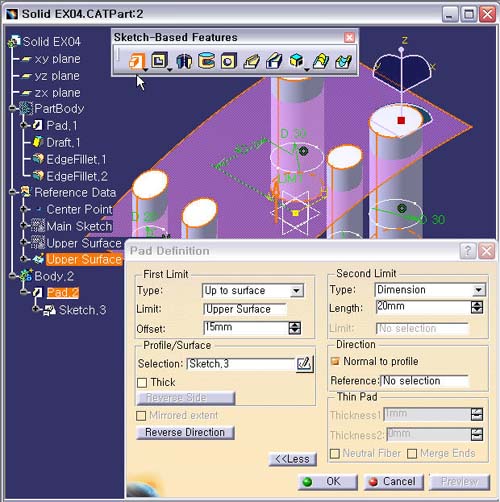Image resolution: width=500 pixels, height=502 pixels.
Task: Open First Limit Type dropdown
Action: coord(296,291)
